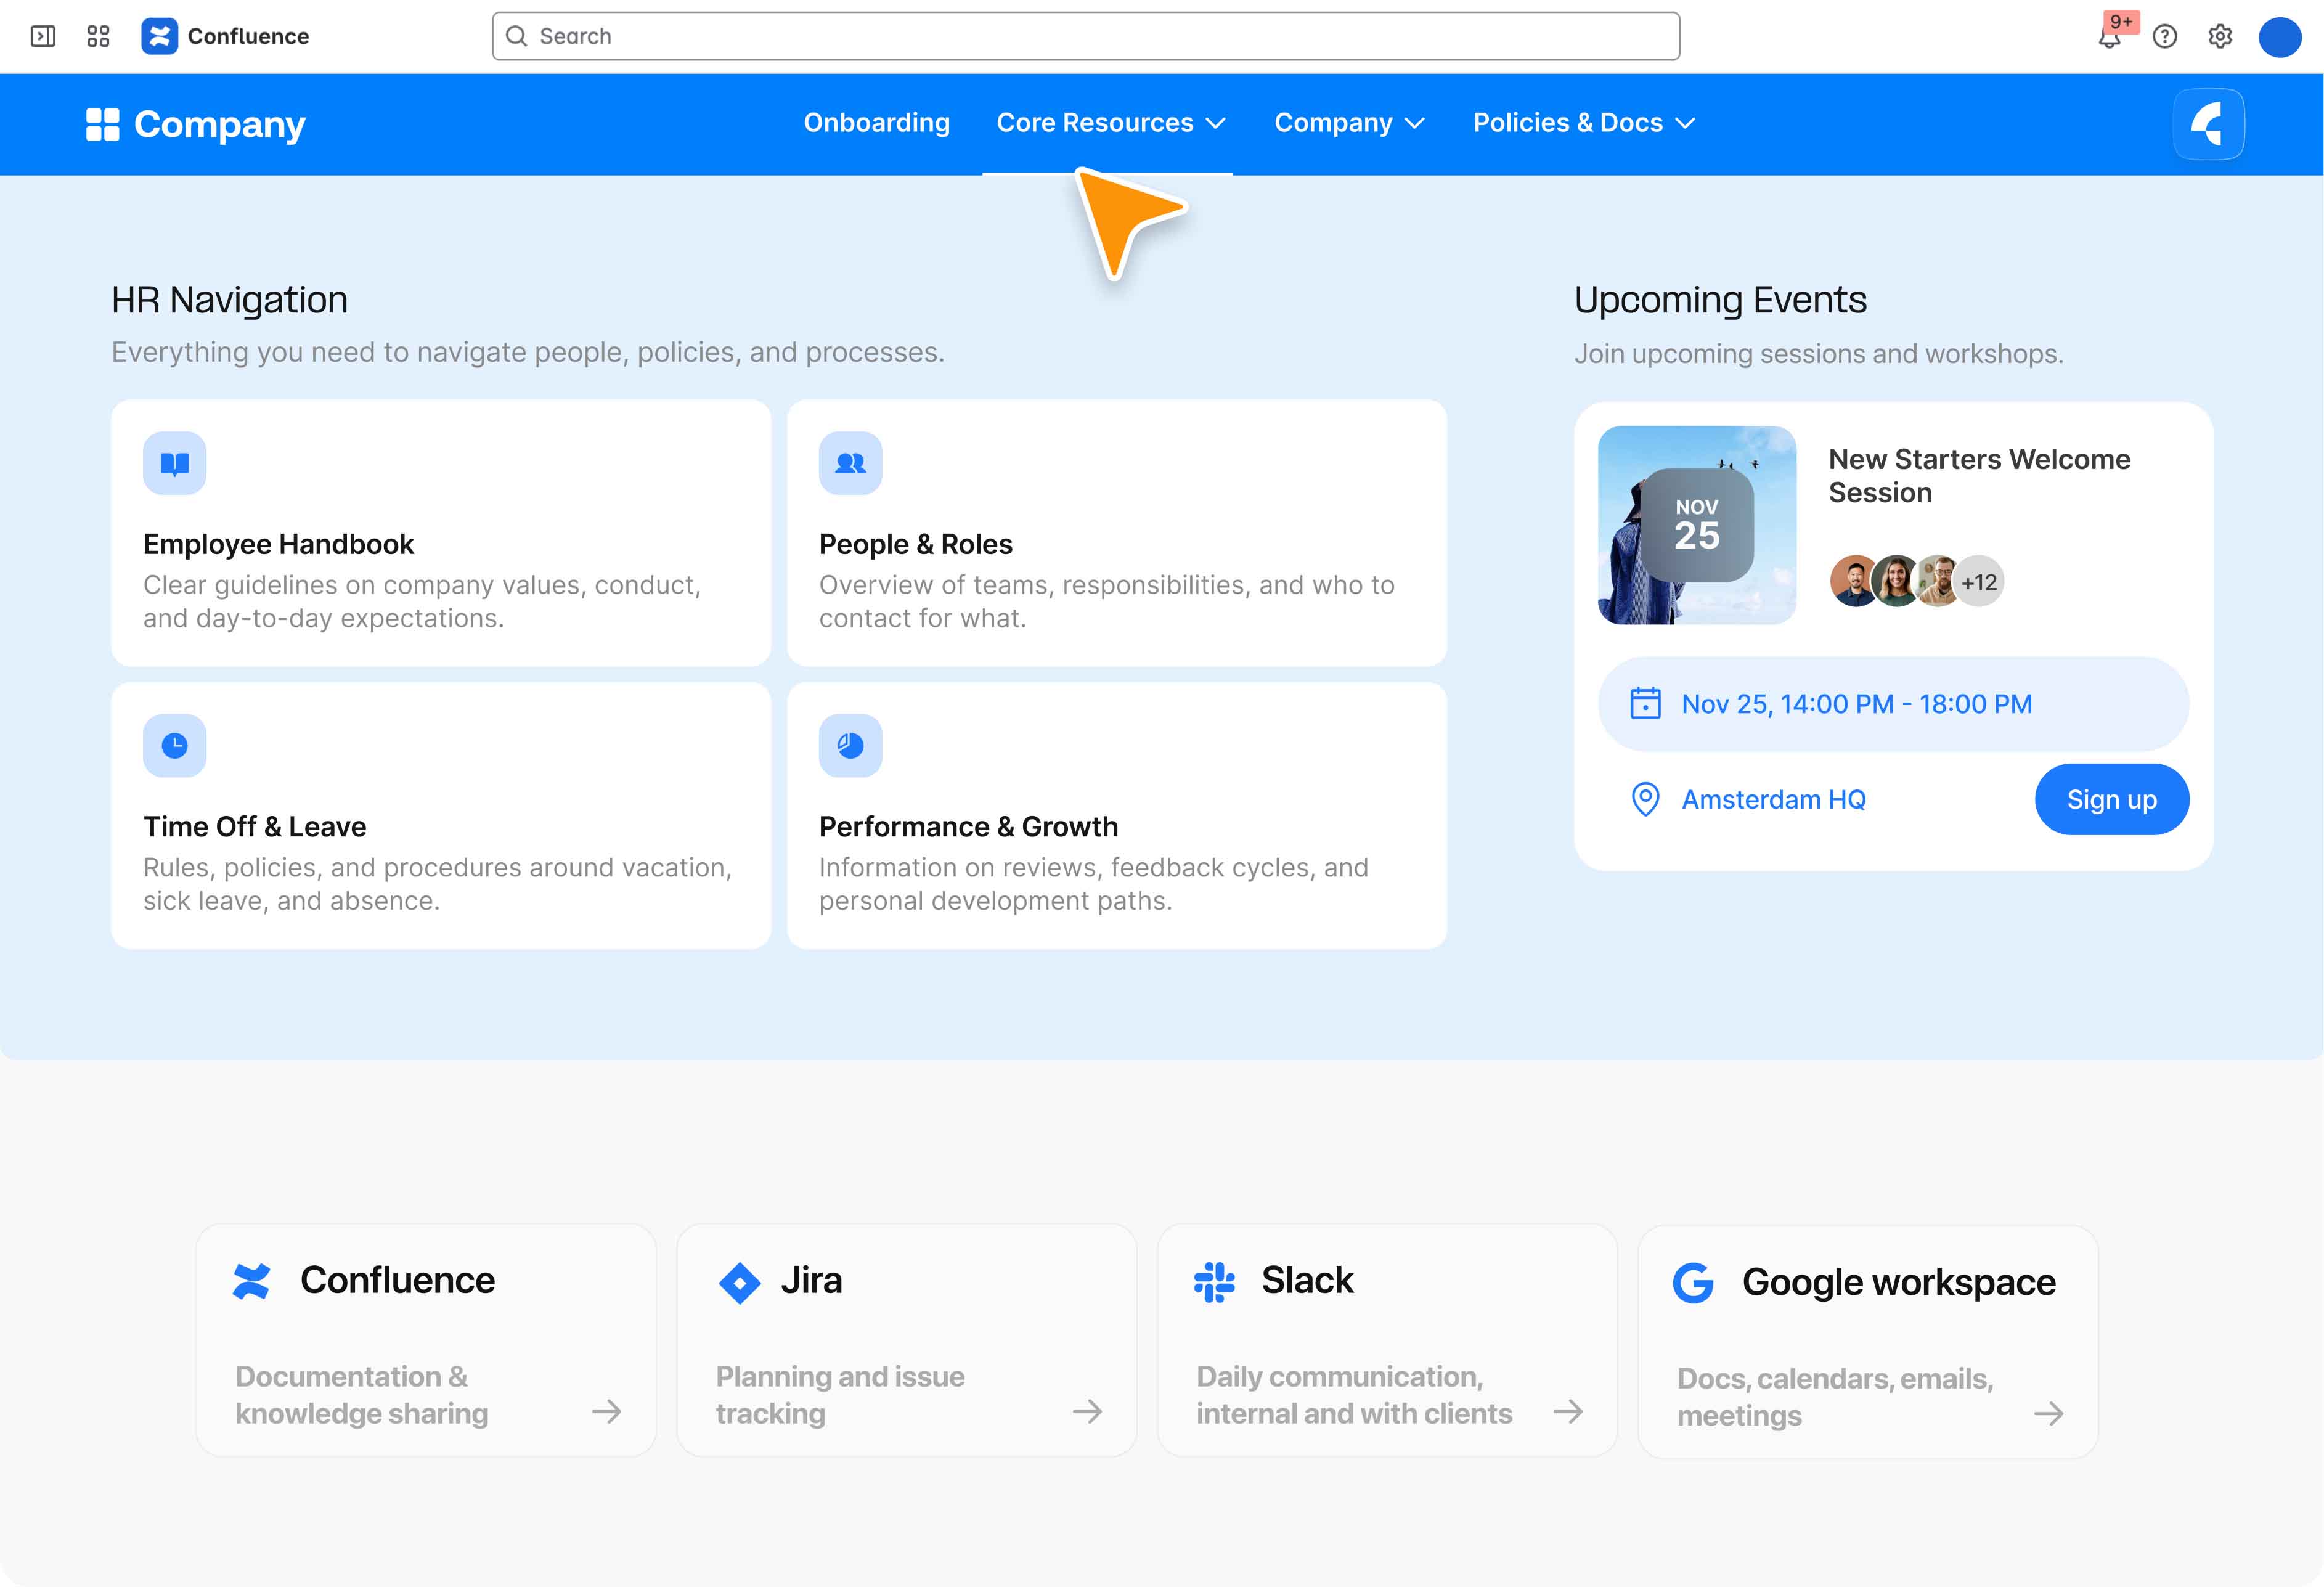Expand the Core Resources dropdown
2324x1587 pixels.
(x=1110, y=123)
